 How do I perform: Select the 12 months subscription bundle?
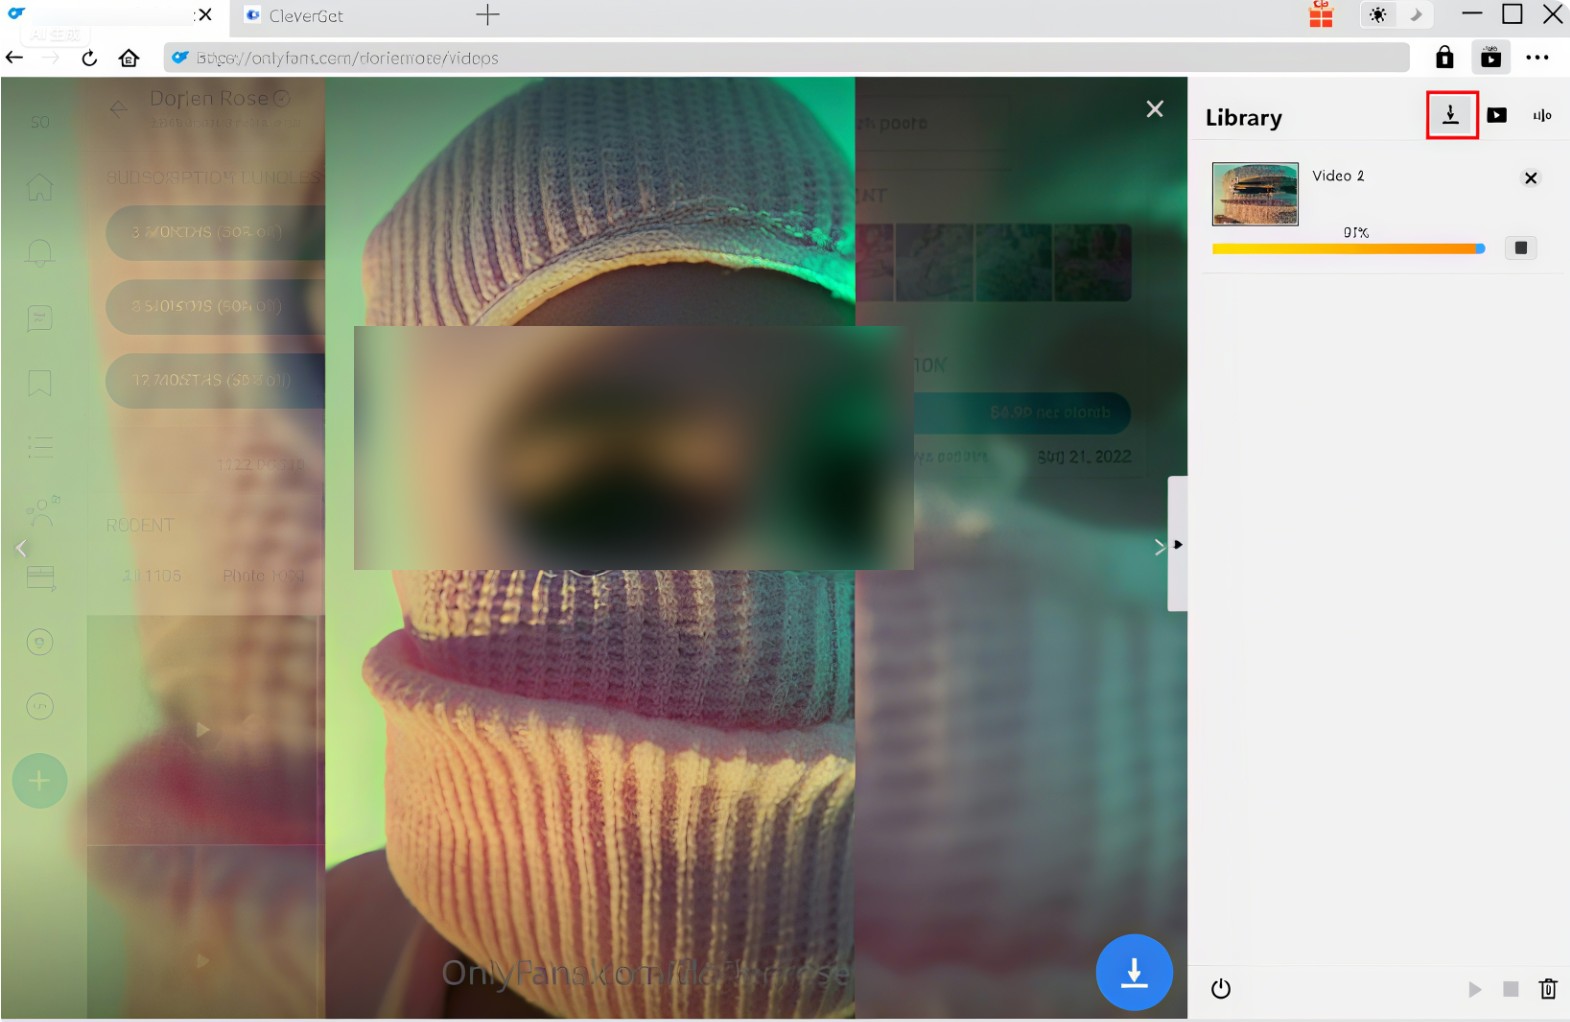[x=215, y=380]
